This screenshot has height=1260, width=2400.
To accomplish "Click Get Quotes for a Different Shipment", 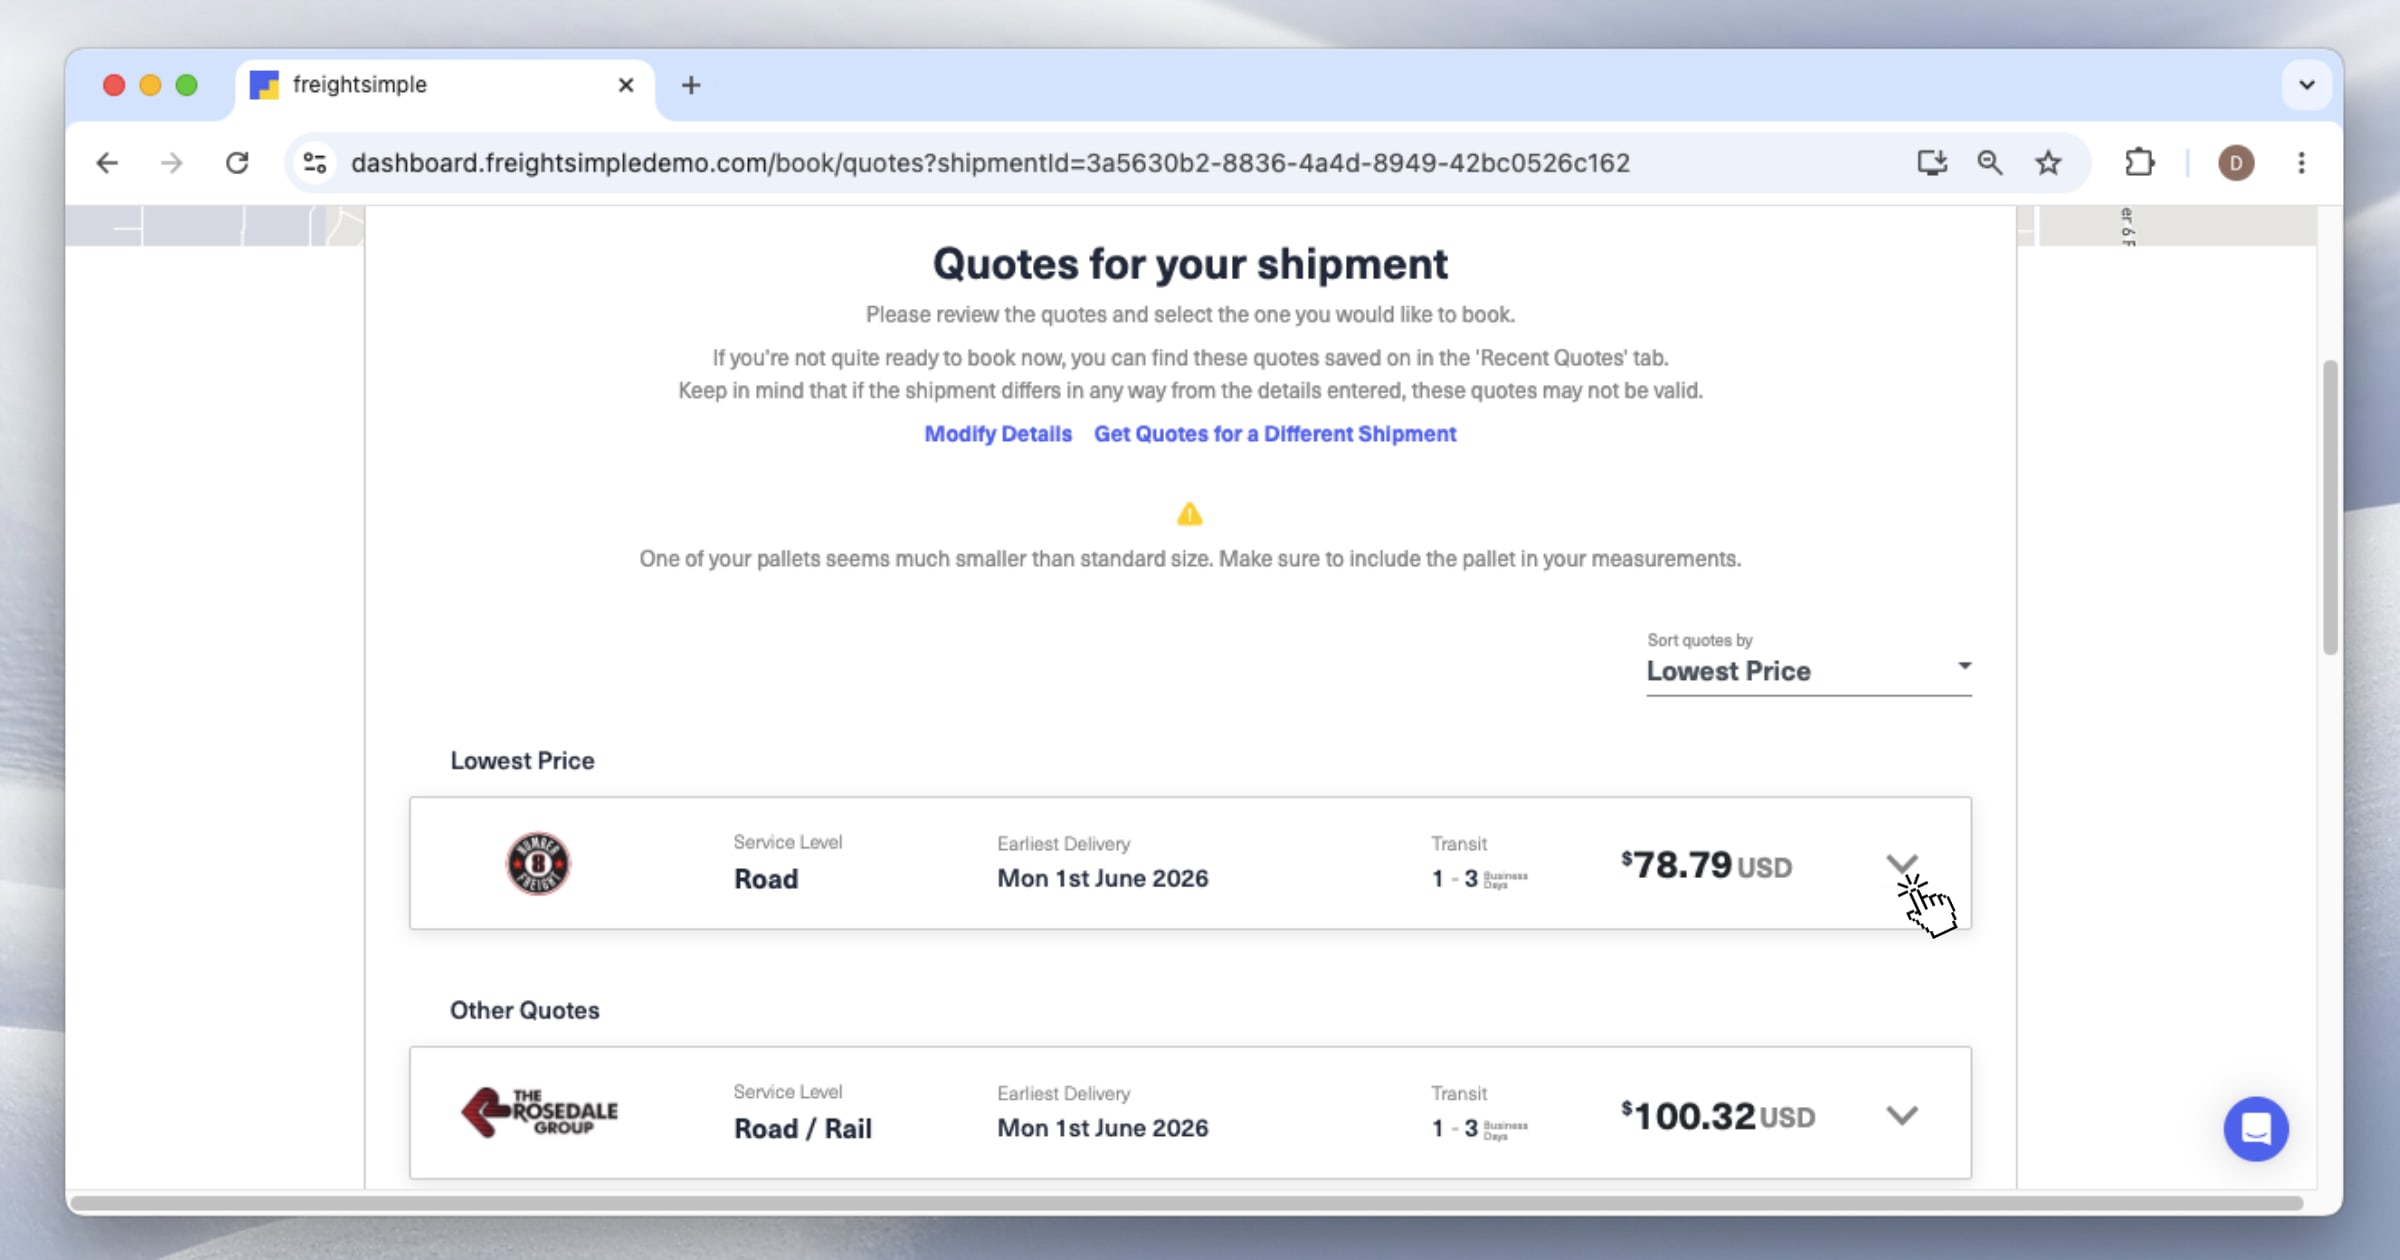I will (1275, 434).
